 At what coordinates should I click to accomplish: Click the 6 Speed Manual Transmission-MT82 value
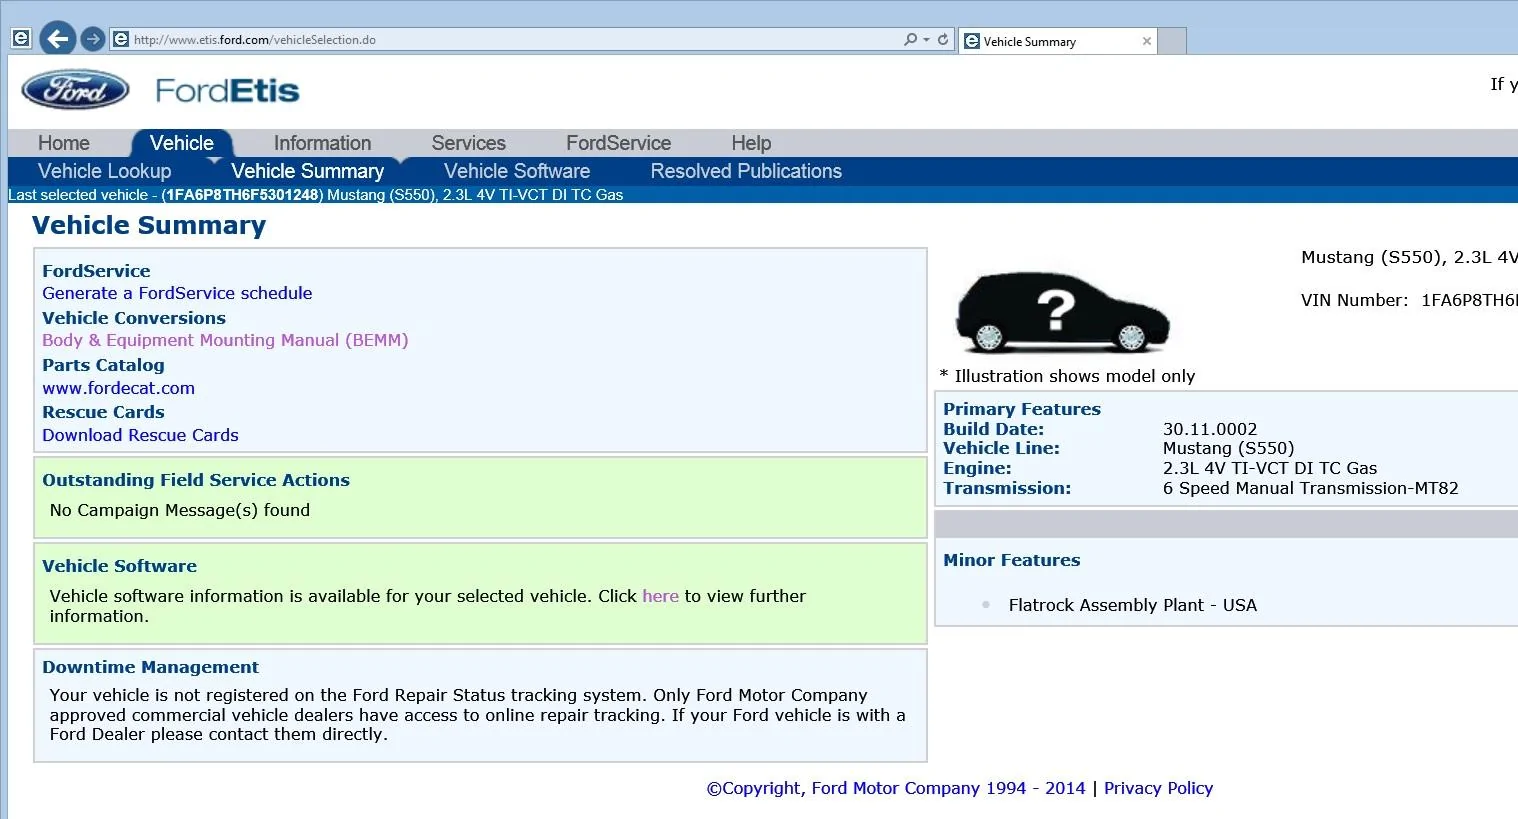click(x=1310, y=488)
